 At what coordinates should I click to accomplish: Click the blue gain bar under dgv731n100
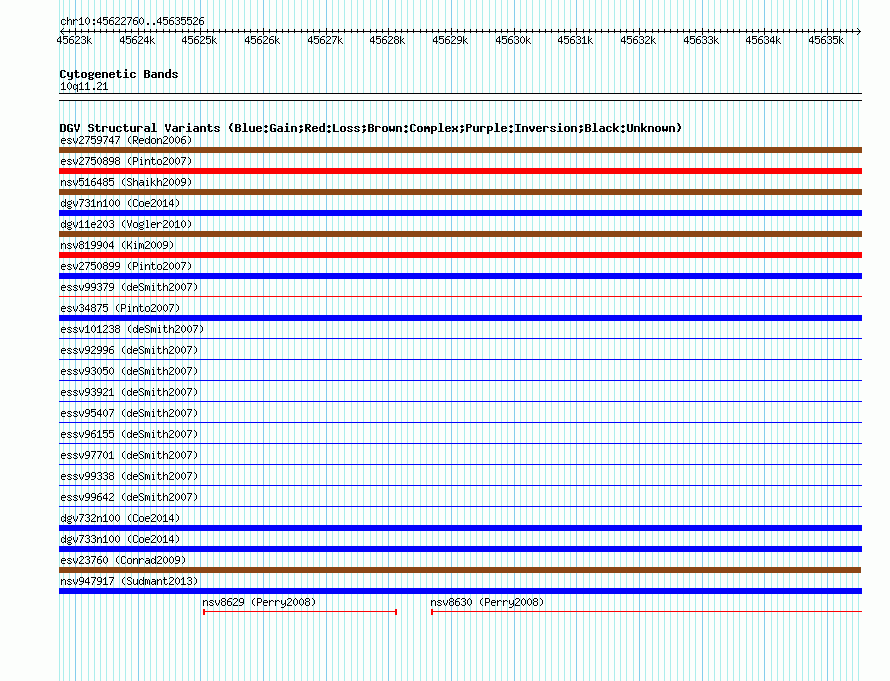click(x=460, y=213)
